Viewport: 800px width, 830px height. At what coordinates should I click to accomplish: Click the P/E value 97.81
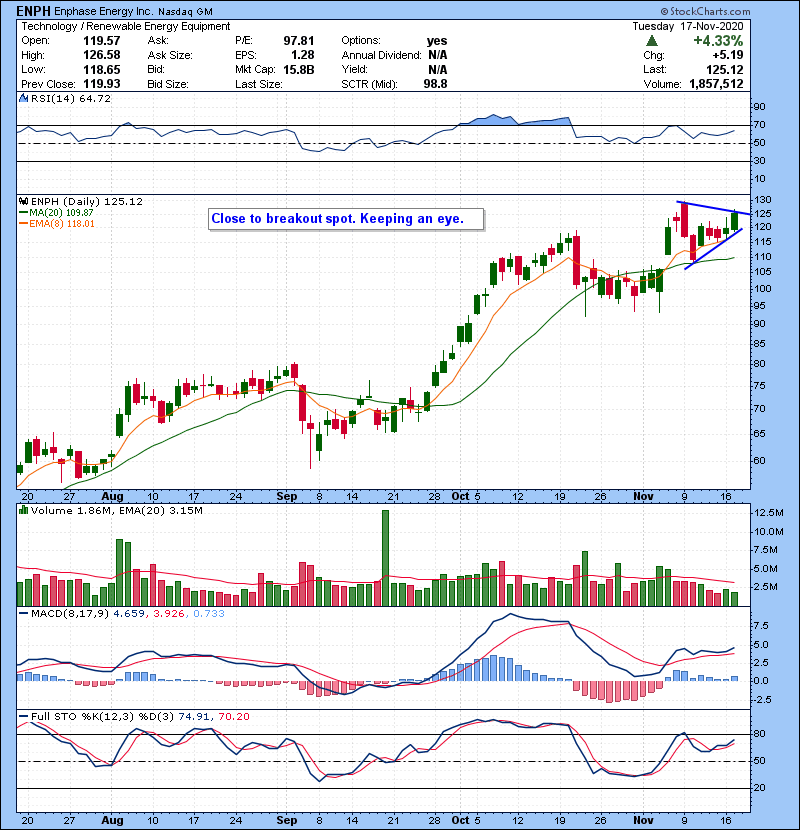[x=299, y=41]
